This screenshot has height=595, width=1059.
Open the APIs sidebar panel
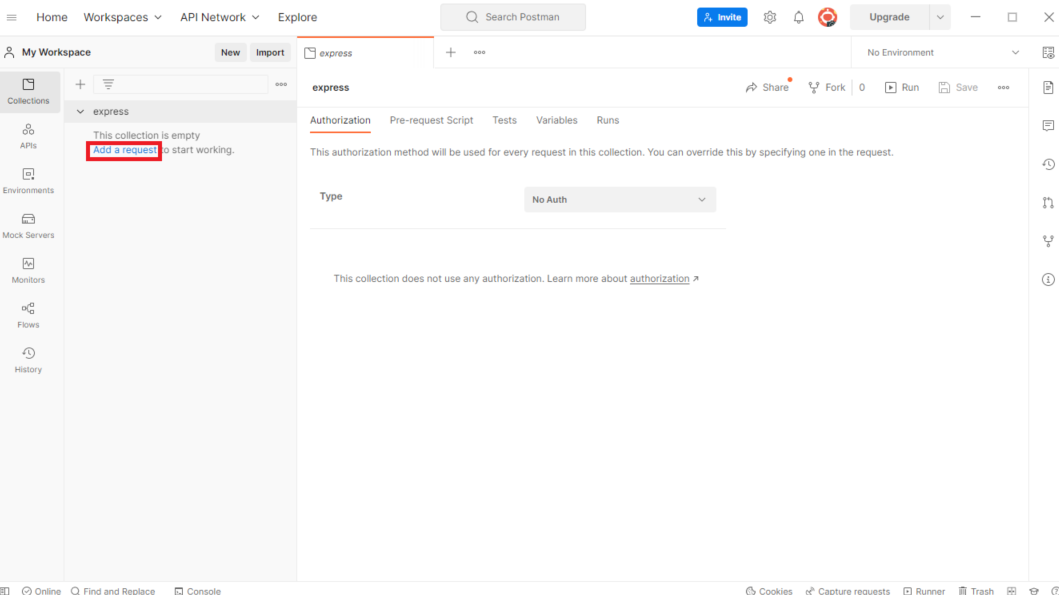pos(28,136)
